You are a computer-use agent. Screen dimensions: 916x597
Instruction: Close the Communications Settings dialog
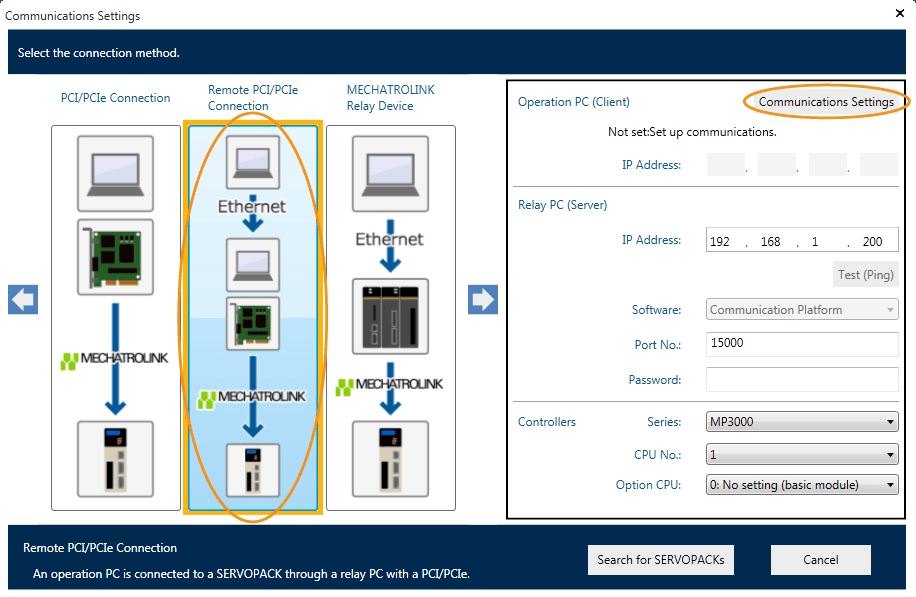tap(898, 14)
